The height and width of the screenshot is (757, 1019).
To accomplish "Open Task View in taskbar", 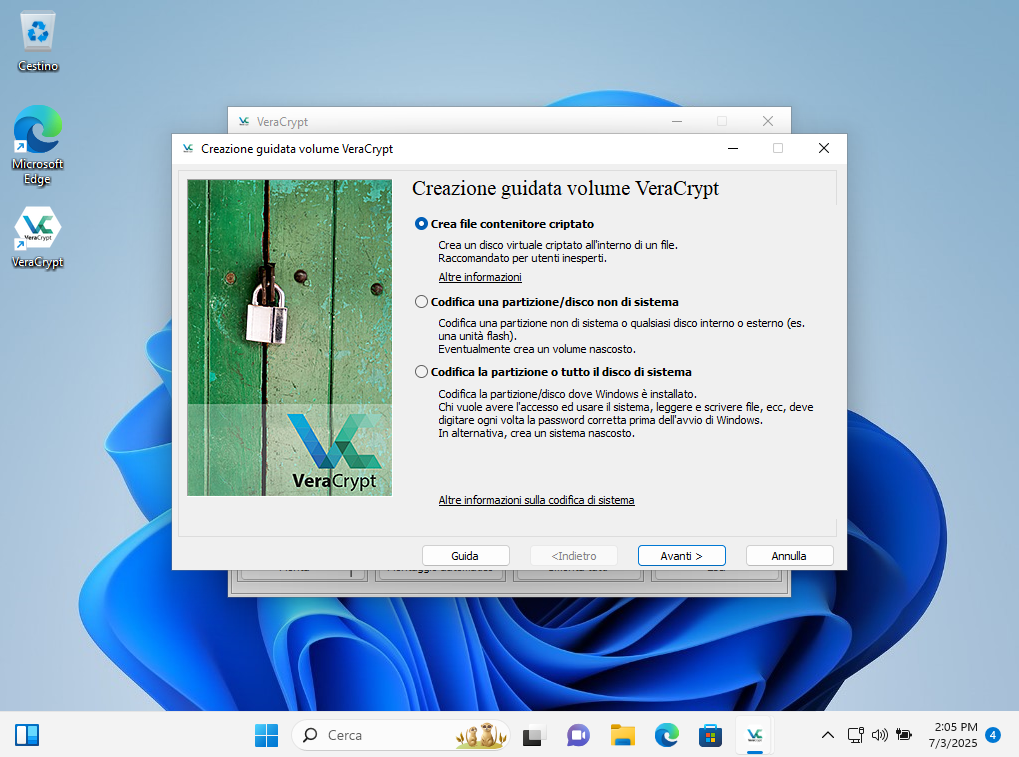I will click(x=533, y=735).
